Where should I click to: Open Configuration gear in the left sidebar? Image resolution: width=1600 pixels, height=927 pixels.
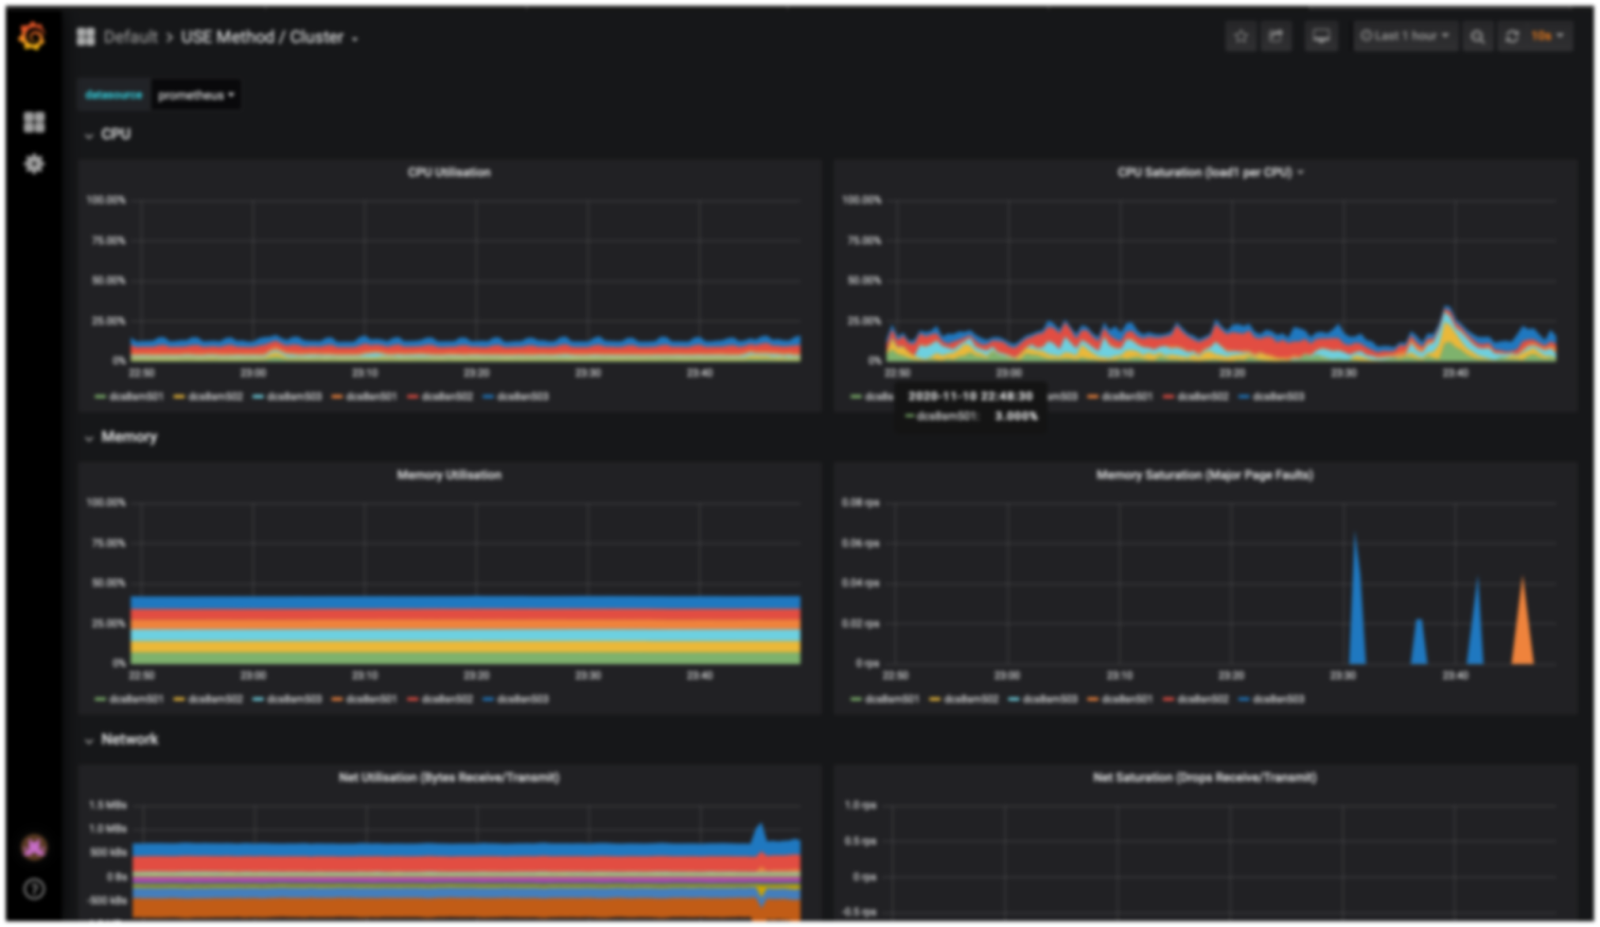click(34, 164)
